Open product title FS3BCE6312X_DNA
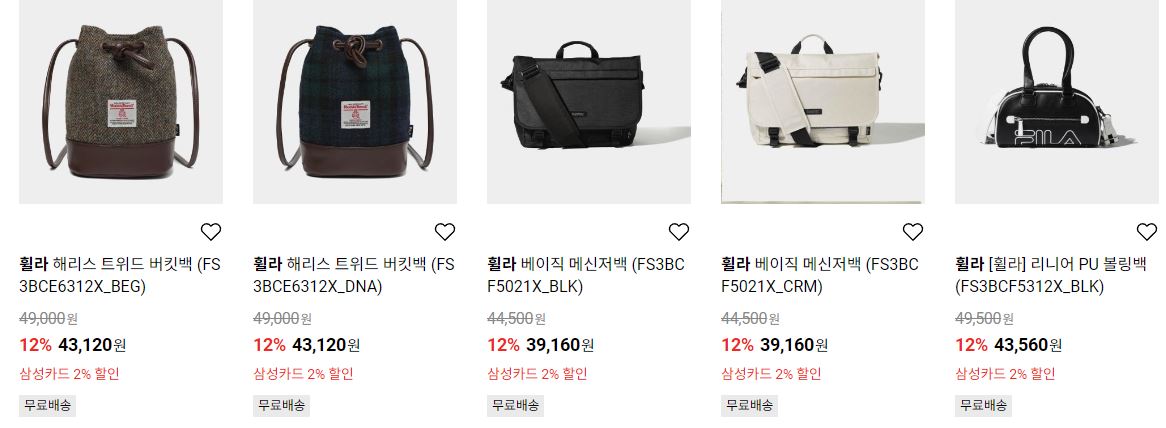The image size is (1166, 428). click(x=354, y=275)
